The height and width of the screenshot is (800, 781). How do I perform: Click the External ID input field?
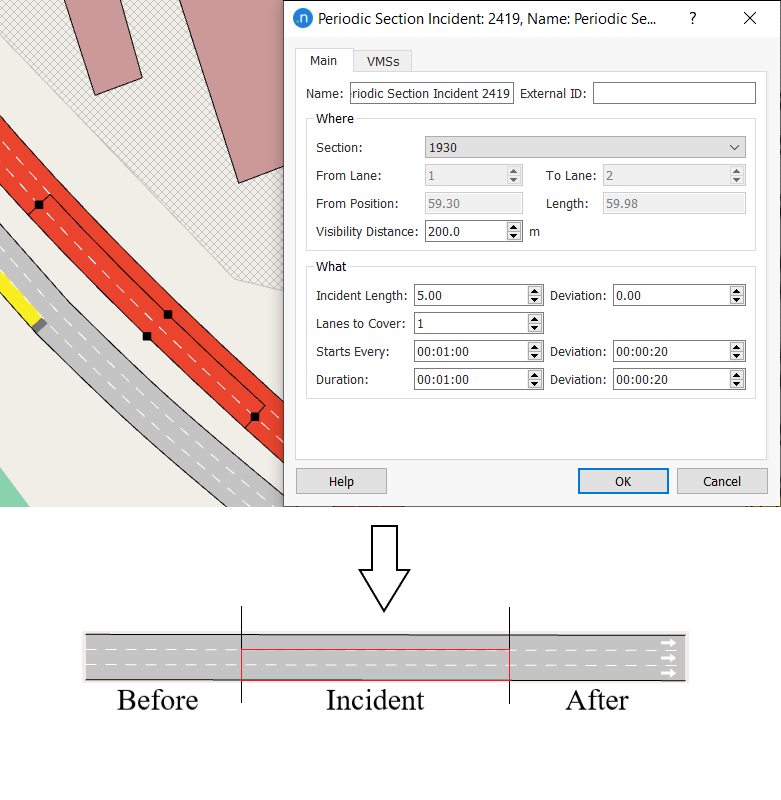[x=674, y=93]
